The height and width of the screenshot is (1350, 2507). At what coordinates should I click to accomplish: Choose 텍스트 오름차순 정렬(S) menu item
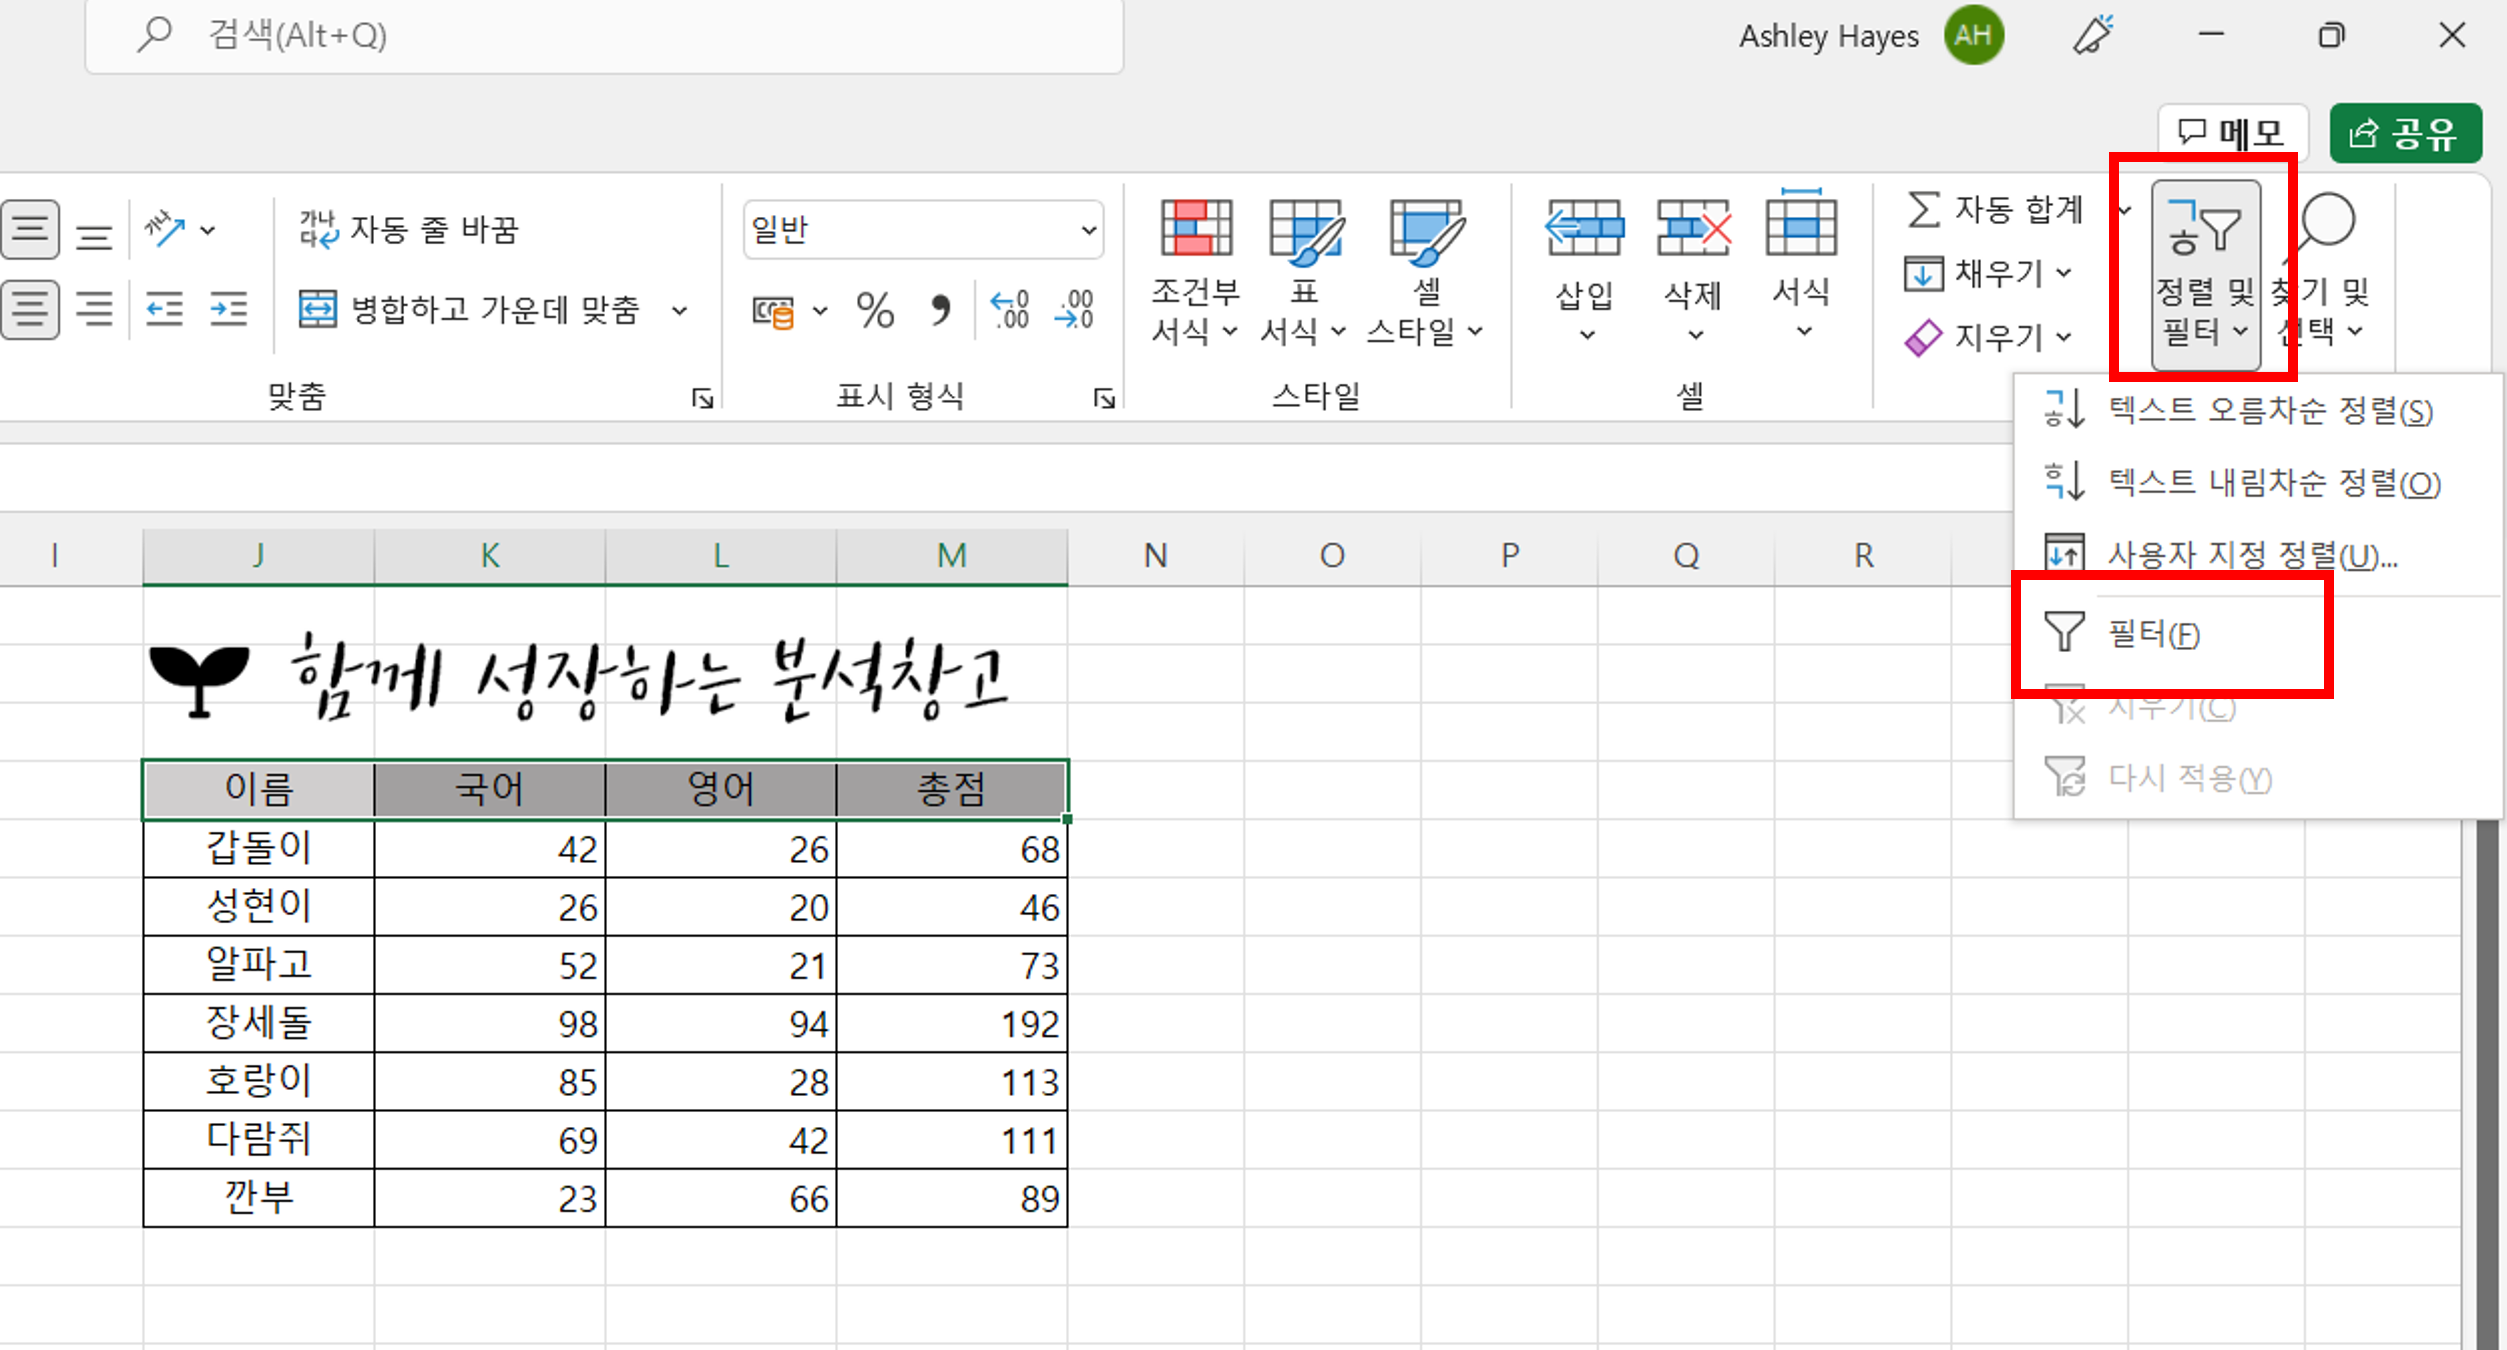pyautogui.click(x=2268, y=411)
